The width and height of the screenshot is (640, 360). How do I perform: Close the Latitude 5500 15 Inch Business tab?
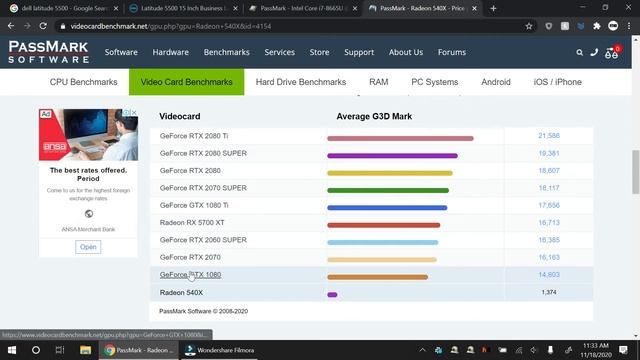pos(236,8)
